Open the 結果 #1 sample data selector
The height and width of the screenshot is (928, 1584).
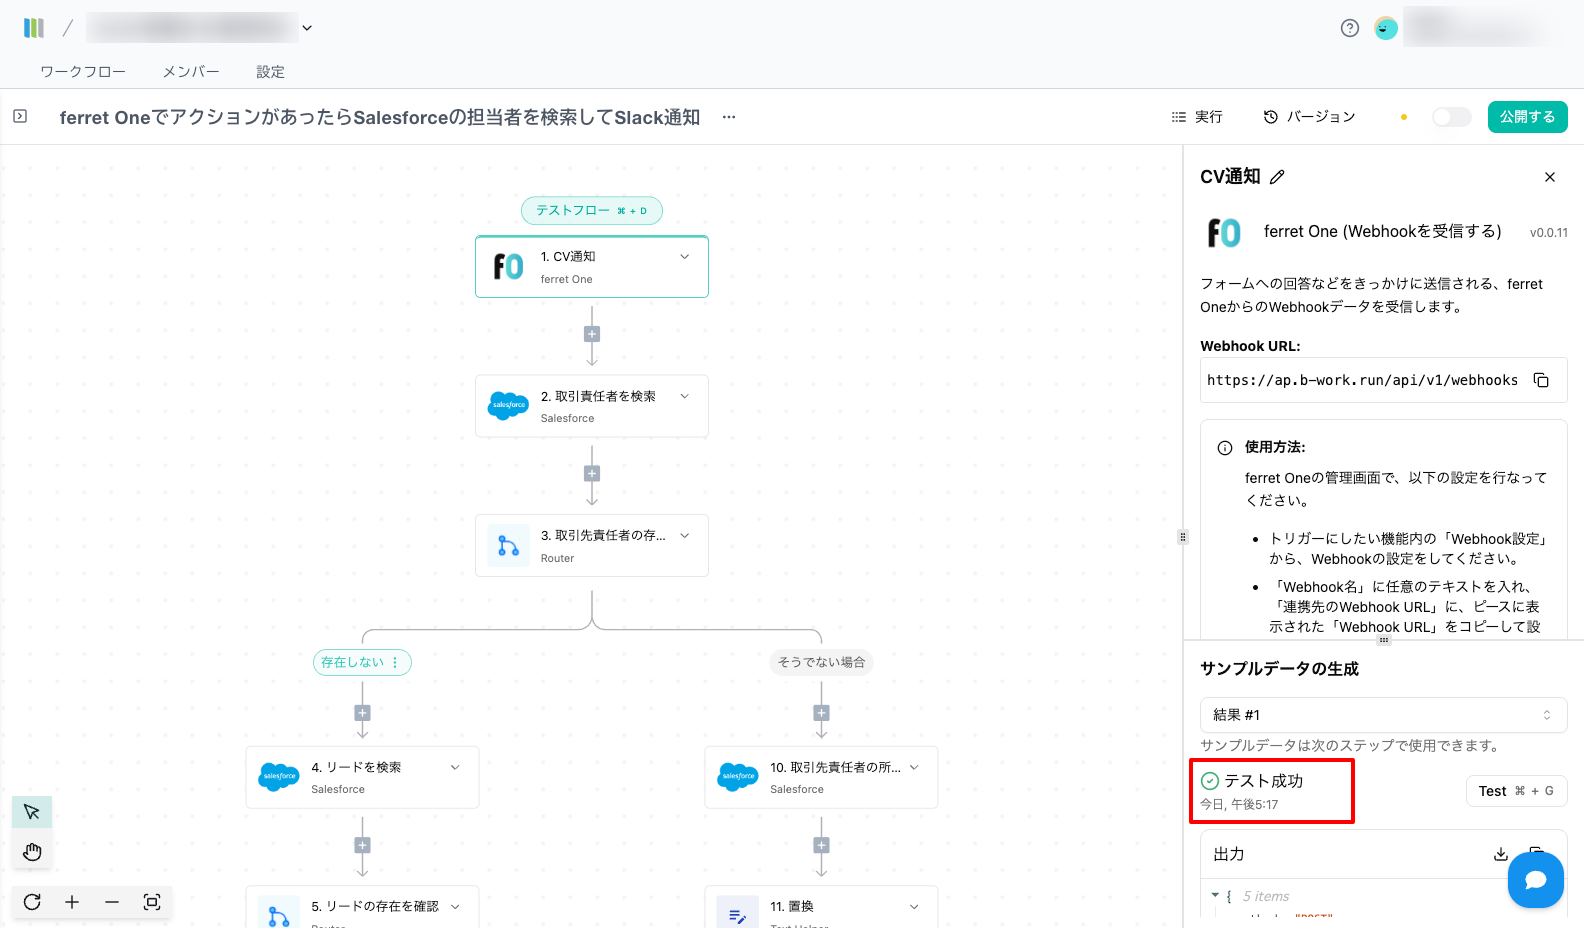coord(1383,715)
